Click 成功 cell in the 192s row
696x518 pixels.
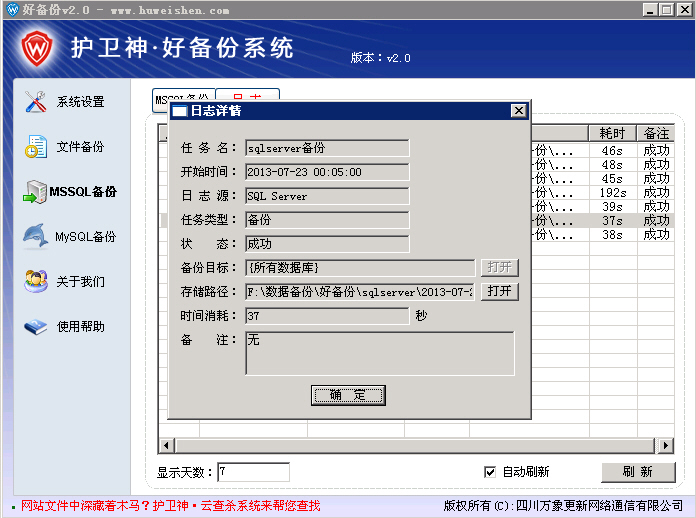pyautogui.click(x=656, y=193)
